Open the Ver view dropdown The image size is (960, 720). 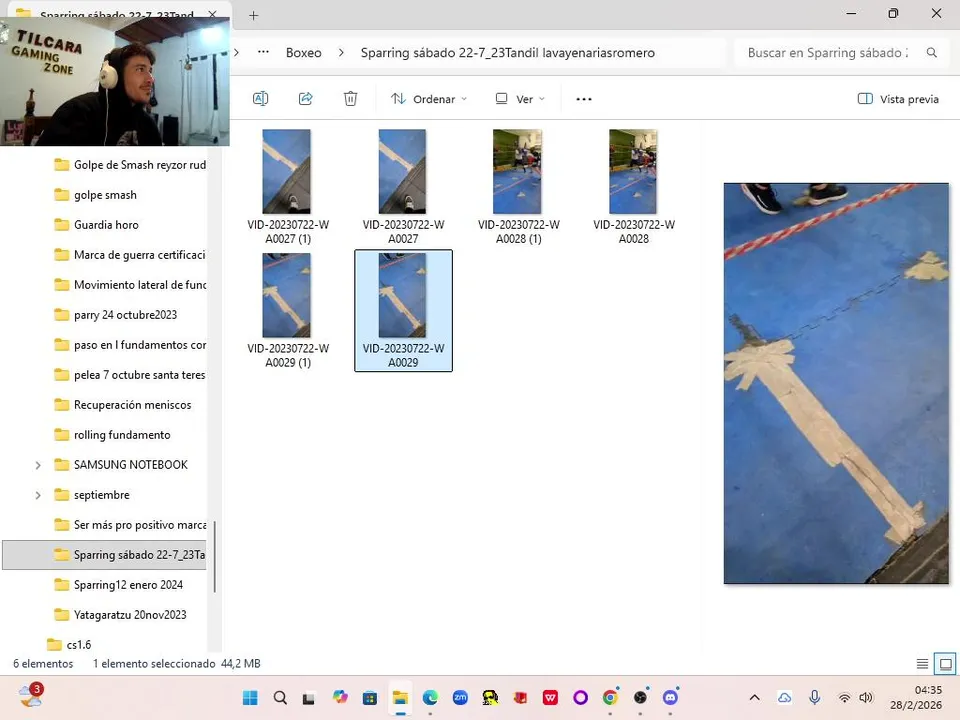click(x=520, y=99)
